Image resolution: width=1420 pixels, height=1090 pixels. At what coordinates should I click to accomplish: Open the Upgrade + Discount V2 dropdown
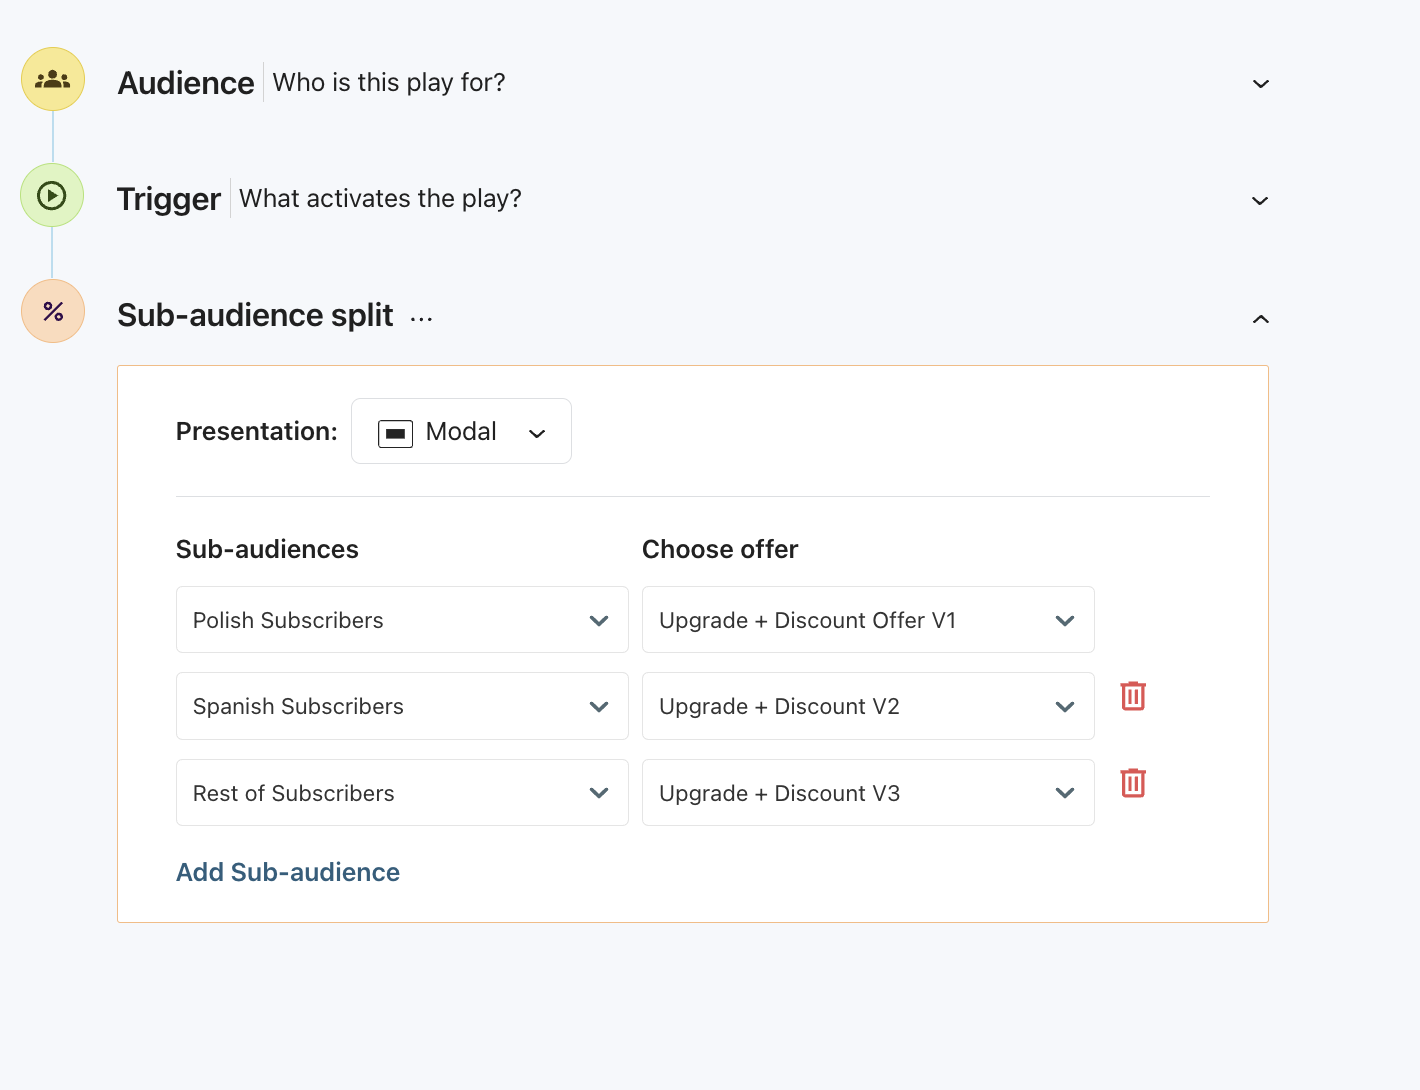pyautogui.click(x=868, y=706)
